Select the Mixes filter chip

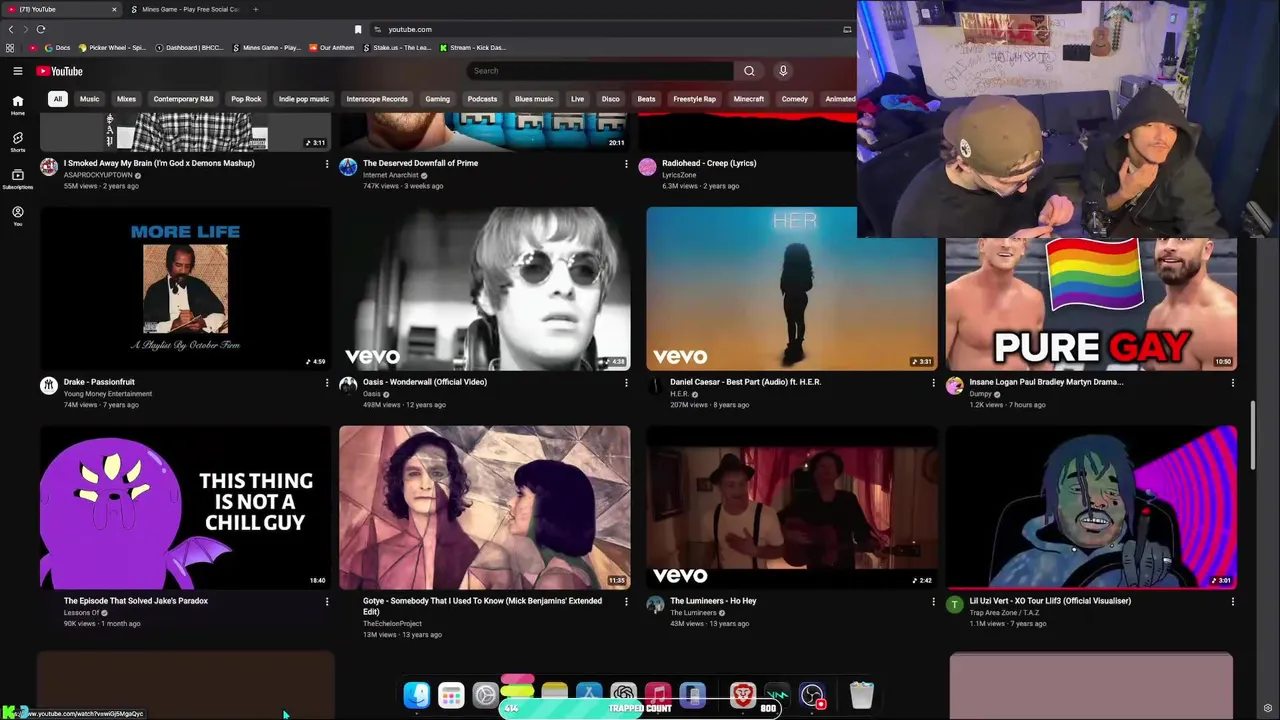pyautogui.click(x=126, y=99)
